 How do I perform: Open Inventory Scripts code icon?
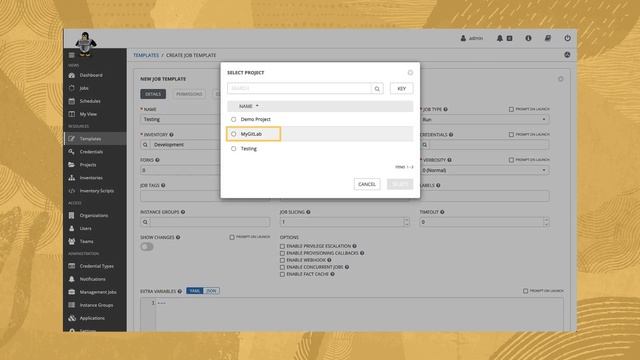72,191
